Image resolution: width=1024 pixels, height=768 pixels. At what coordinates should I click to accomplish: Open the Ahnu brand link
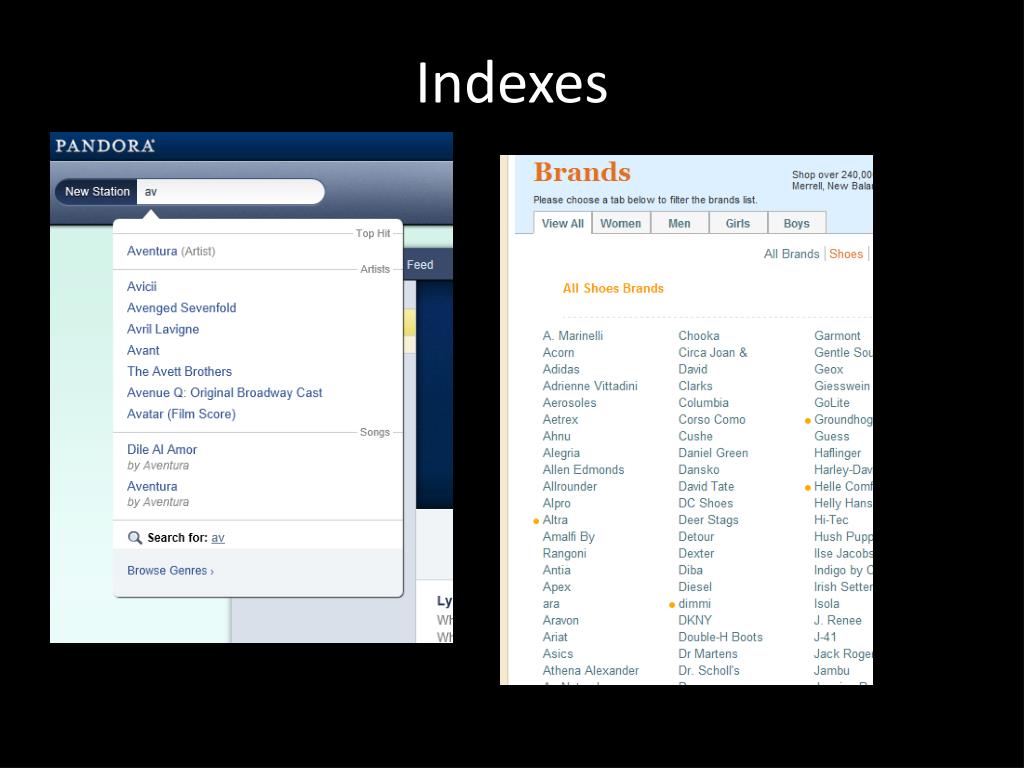(556, 436)
